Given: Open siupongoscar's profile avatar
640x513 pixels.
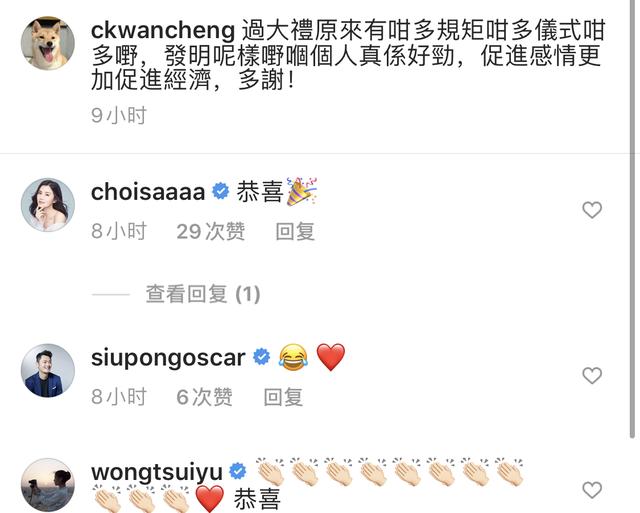Looking at the screenshot, I should point(48,370).
